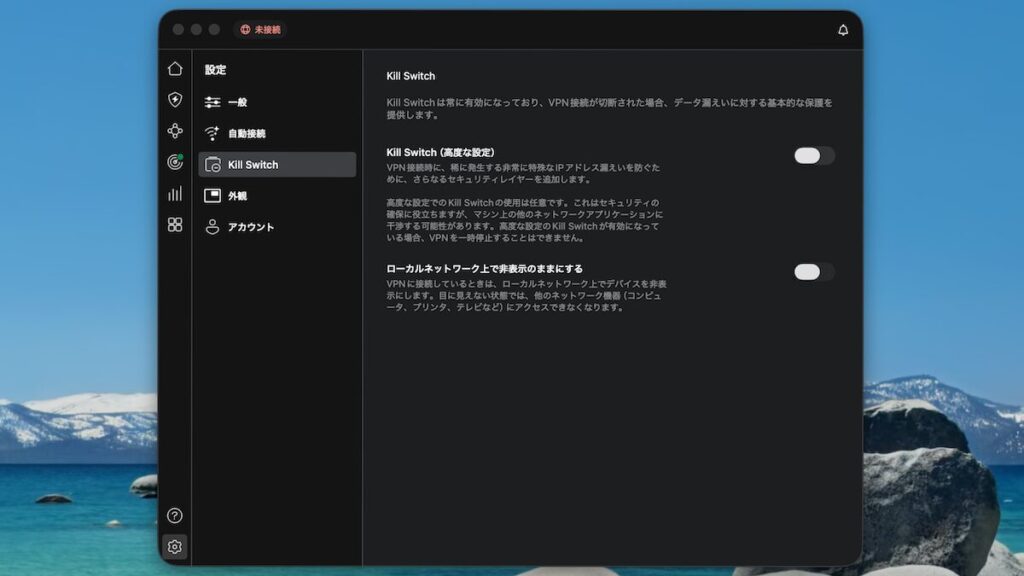
Task: Select 一般 in the settings list
Action: pyautogui.click(x=237, y=102)
